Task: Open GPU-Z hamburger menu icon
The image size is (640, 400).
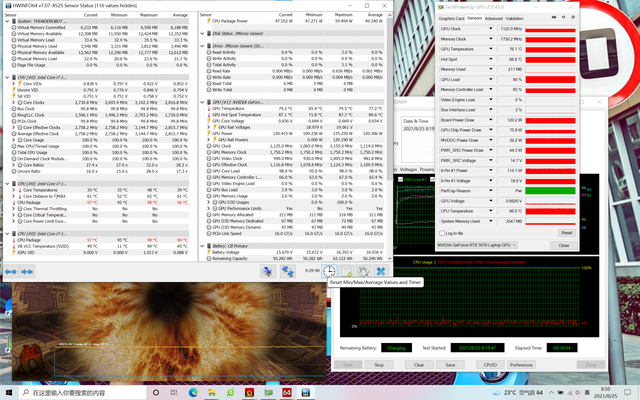Action: pyautogui.click(x=573, y=18)
